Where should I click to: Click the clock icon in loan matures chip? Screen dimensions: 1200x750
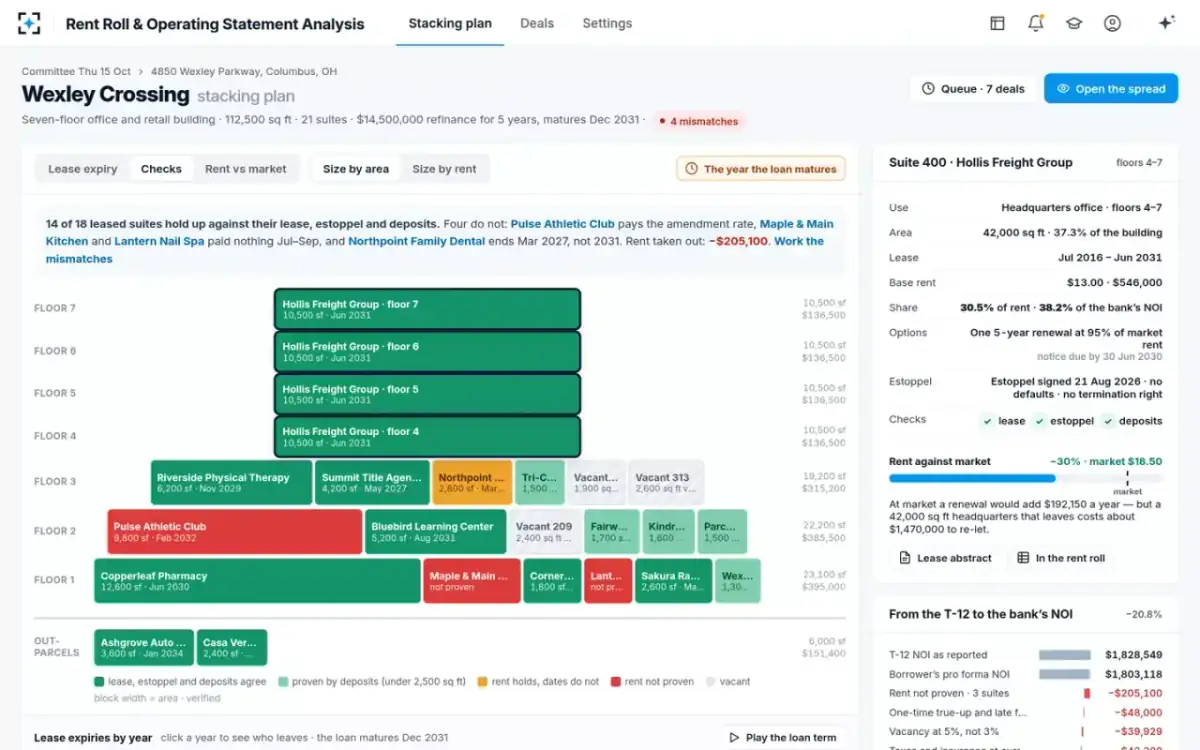point(692,169)
